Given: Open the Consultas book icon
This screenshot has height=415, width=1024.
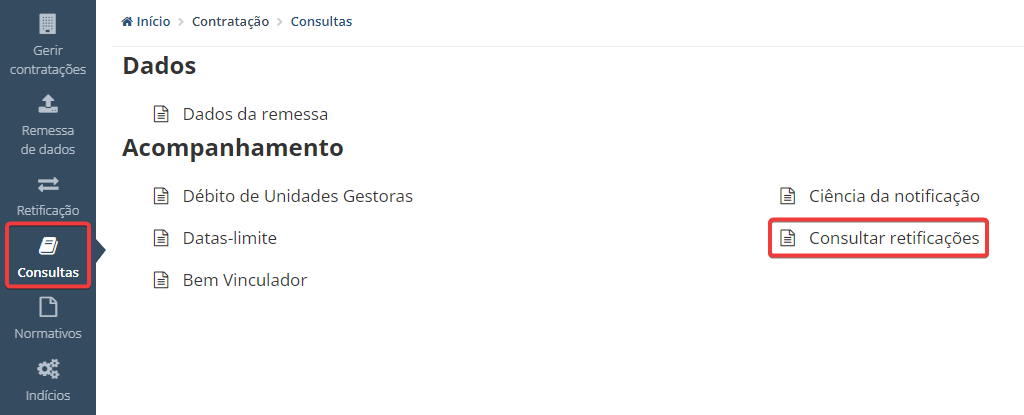Looking at the screenshot, I should point(48,246).
